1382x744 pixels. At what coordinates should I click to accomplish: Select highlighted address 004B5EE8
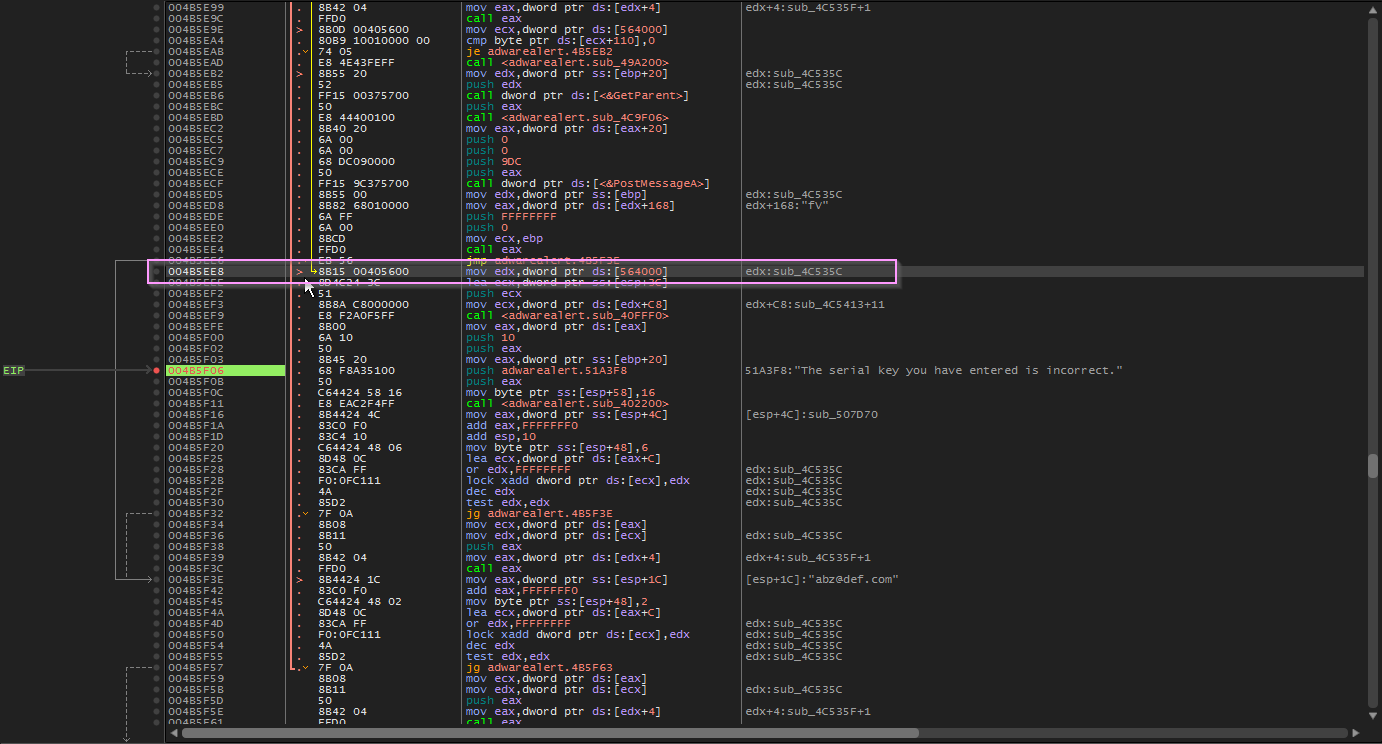tap(196, 271)
